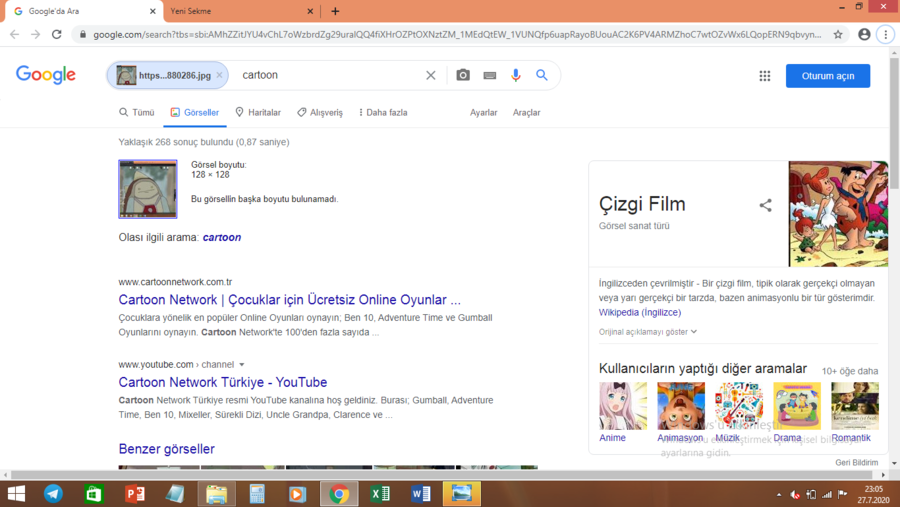Screen dimensions: 900x507
Task: Expand Orijinal açıklamayı göster
Action: coord(647,332)
